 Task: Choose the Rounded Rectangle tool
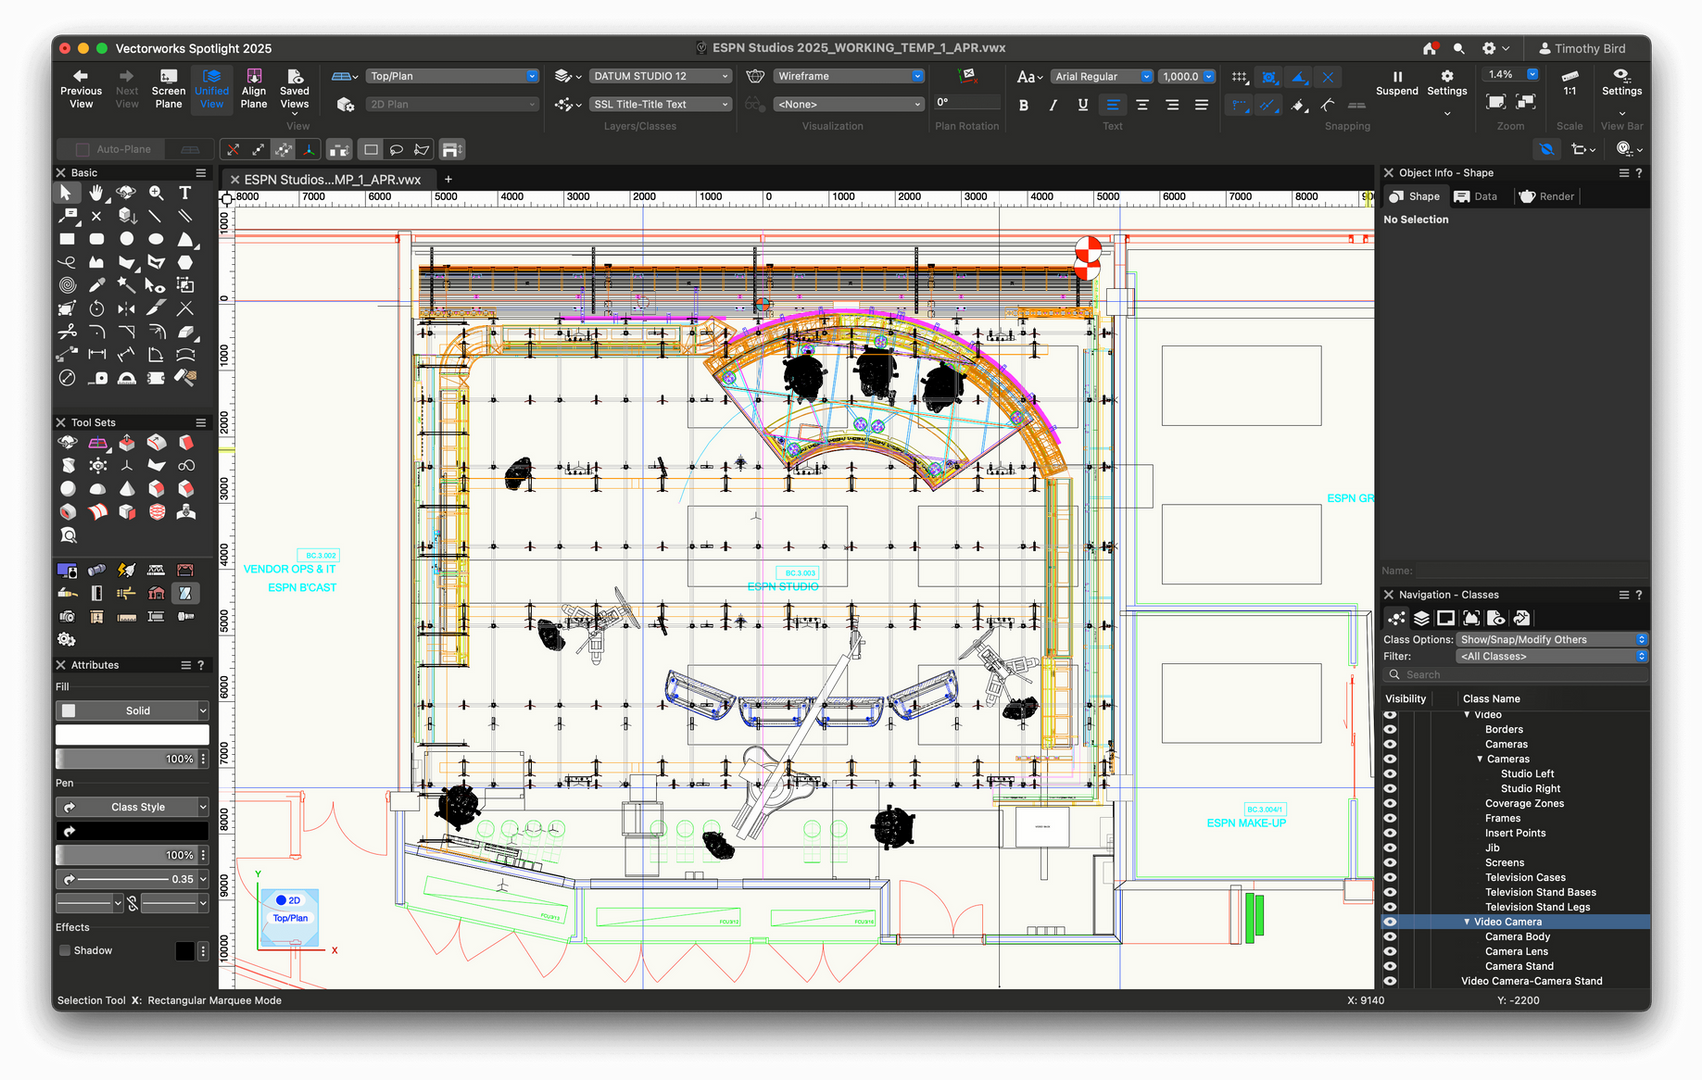tap(96, 239)
